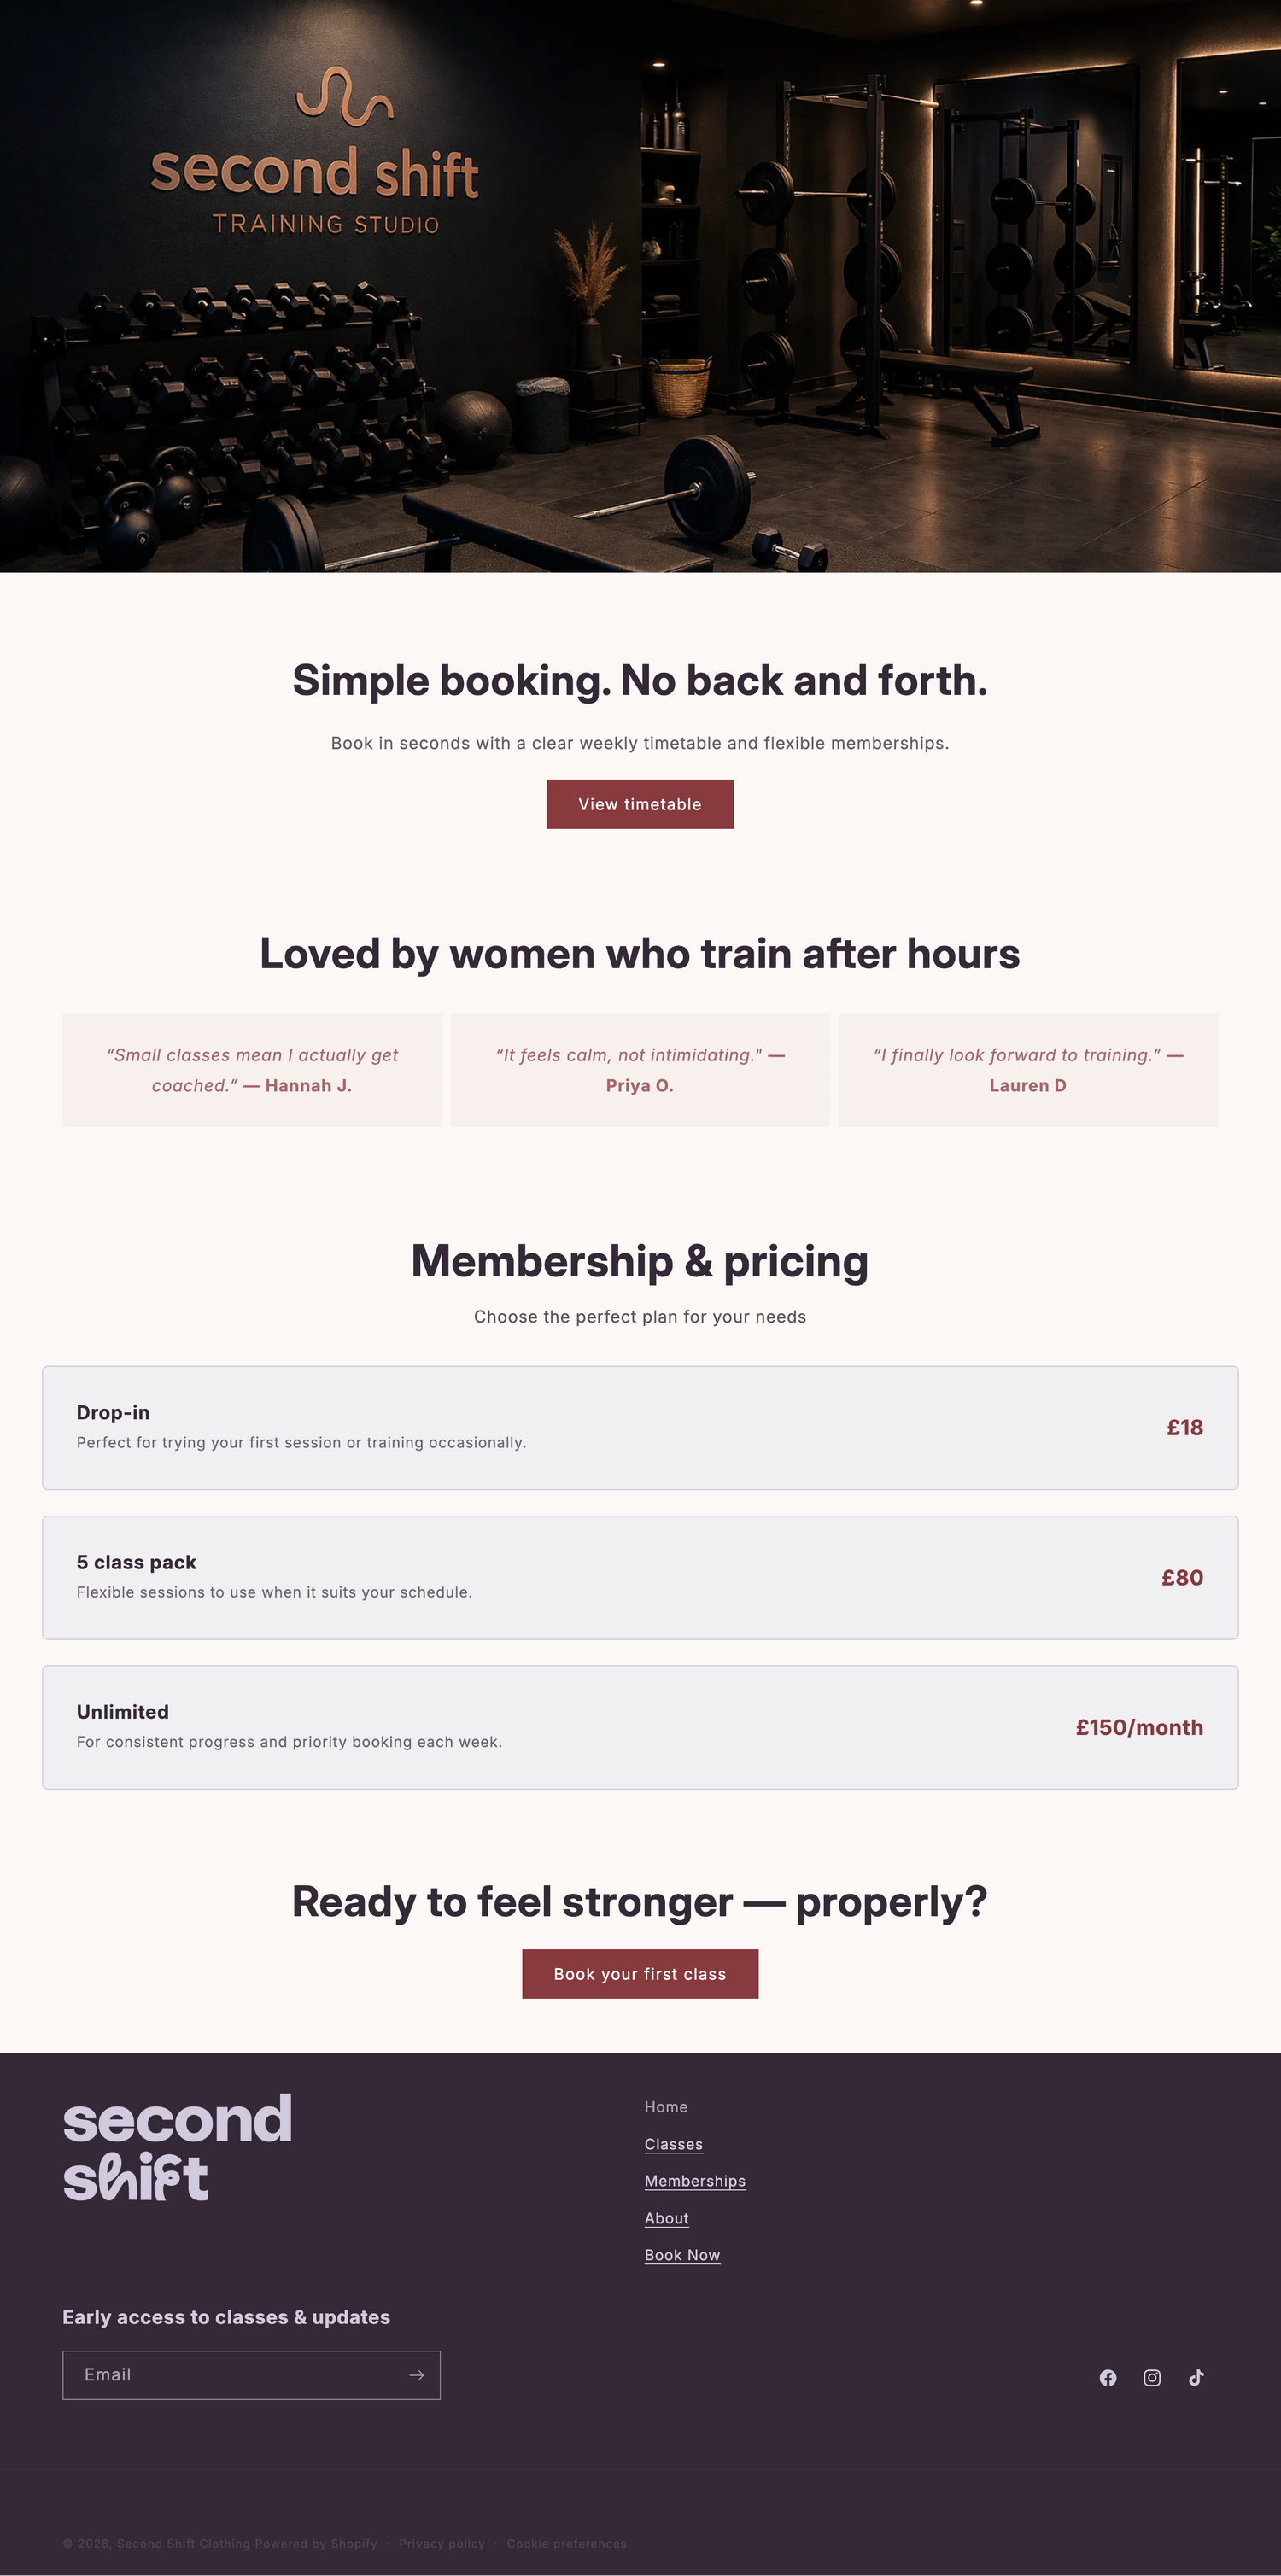Image resolution: width=1281 pixels, height=2576 pixels.
Task: Click the Second Shift footer logo
Action: 178,2146
